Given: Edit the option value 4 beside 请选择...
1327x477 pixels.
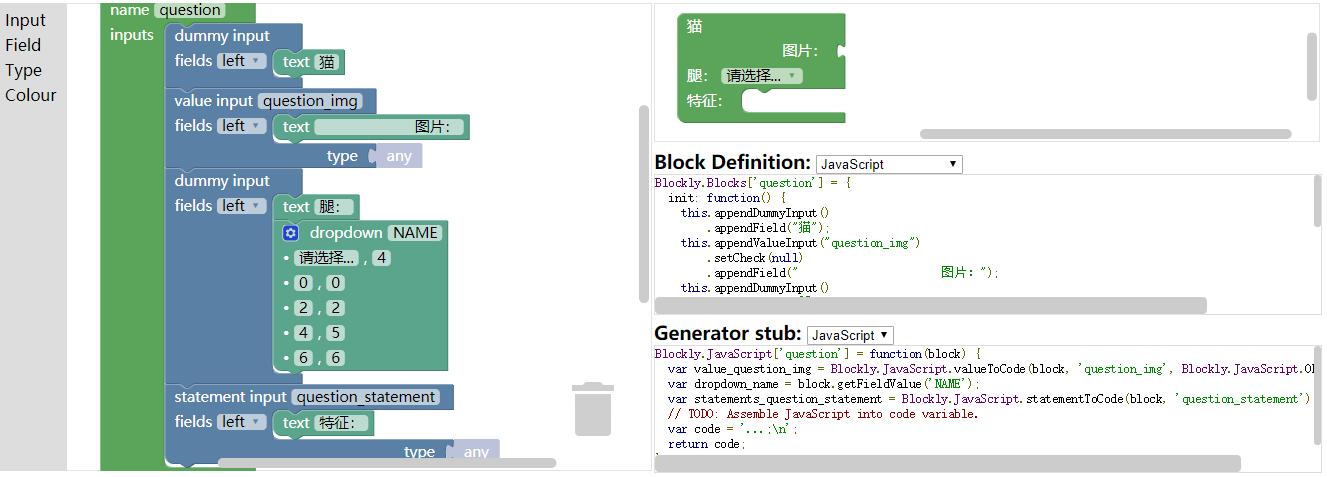Looking at the screenshot, I should (x=381, y=258).
